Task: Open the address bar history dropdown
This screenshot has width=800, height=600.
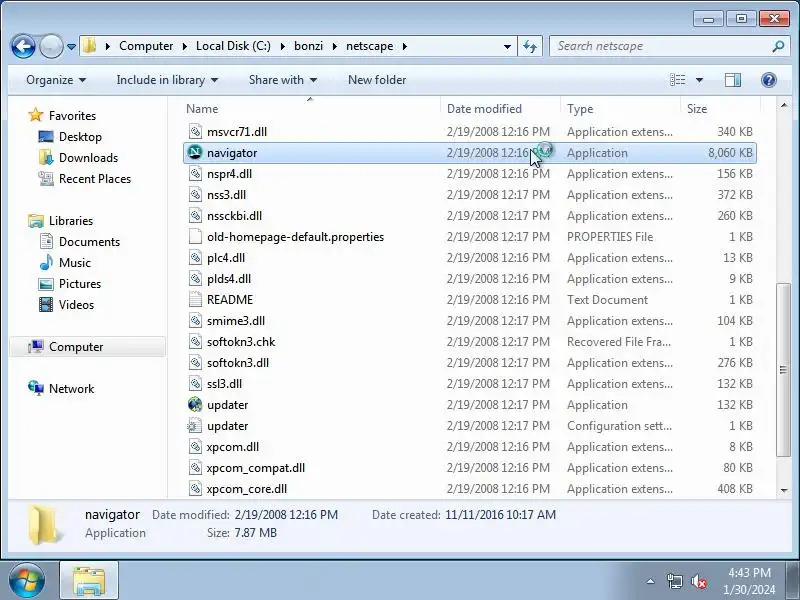Action: 507,46
